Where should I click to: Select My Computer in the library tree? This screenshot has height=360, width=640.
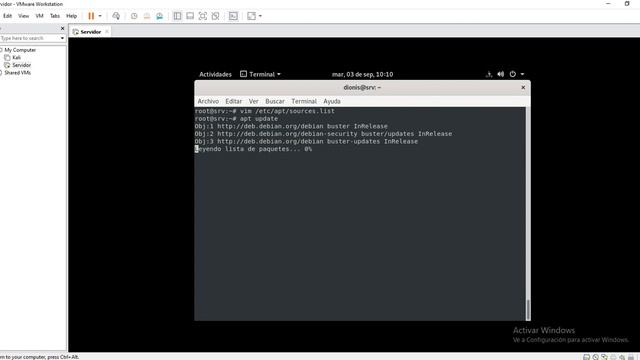20,50
